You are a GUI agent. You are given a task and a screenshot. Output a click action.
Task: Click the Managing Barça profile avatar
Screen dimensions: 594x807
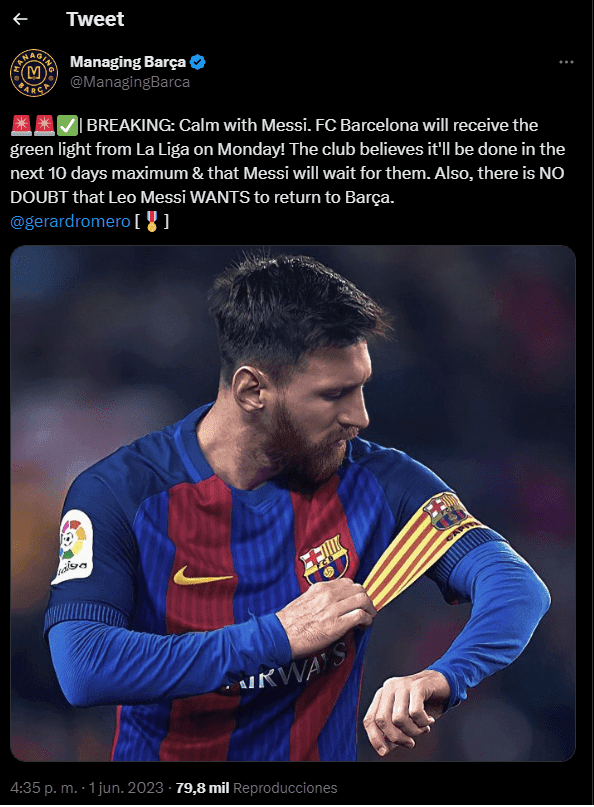[34, 73]
